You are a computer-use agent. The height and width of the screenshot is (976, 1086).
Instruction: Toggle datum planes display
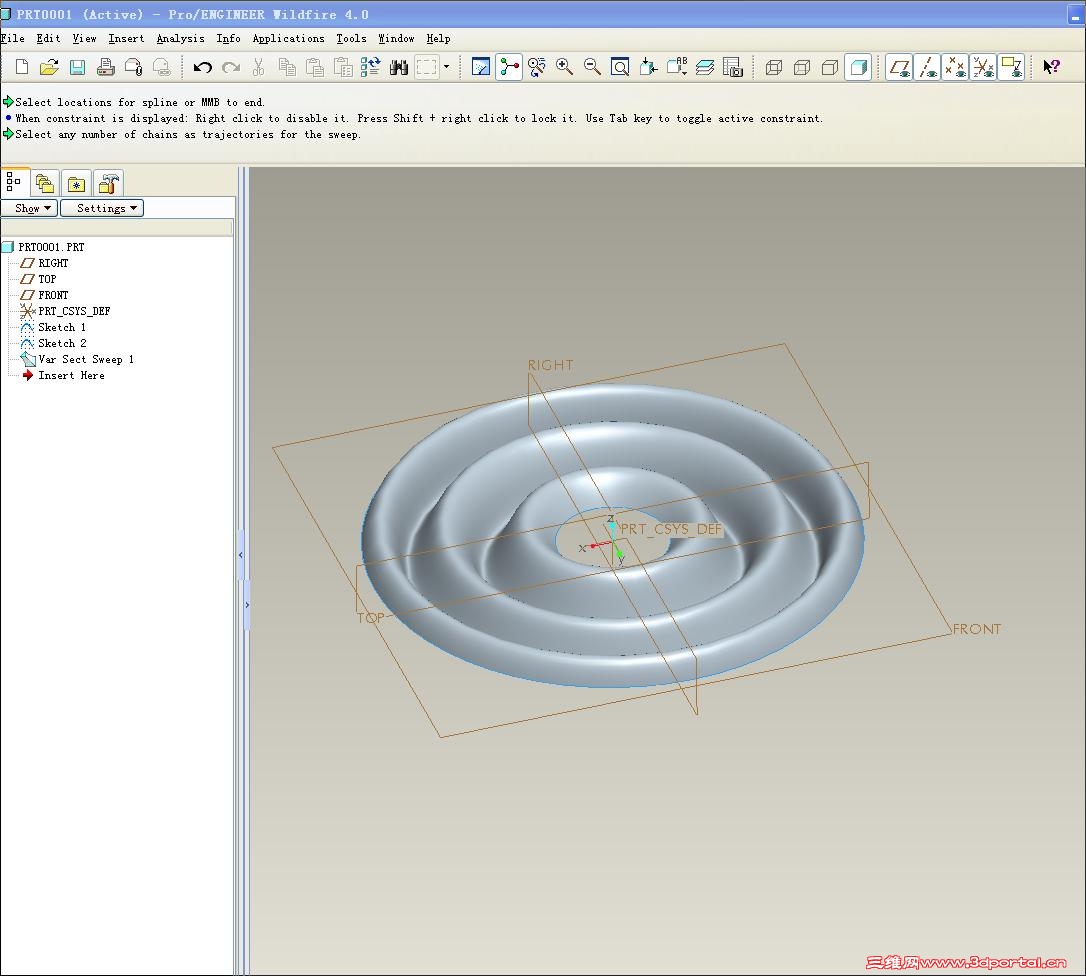click(899, 67)
